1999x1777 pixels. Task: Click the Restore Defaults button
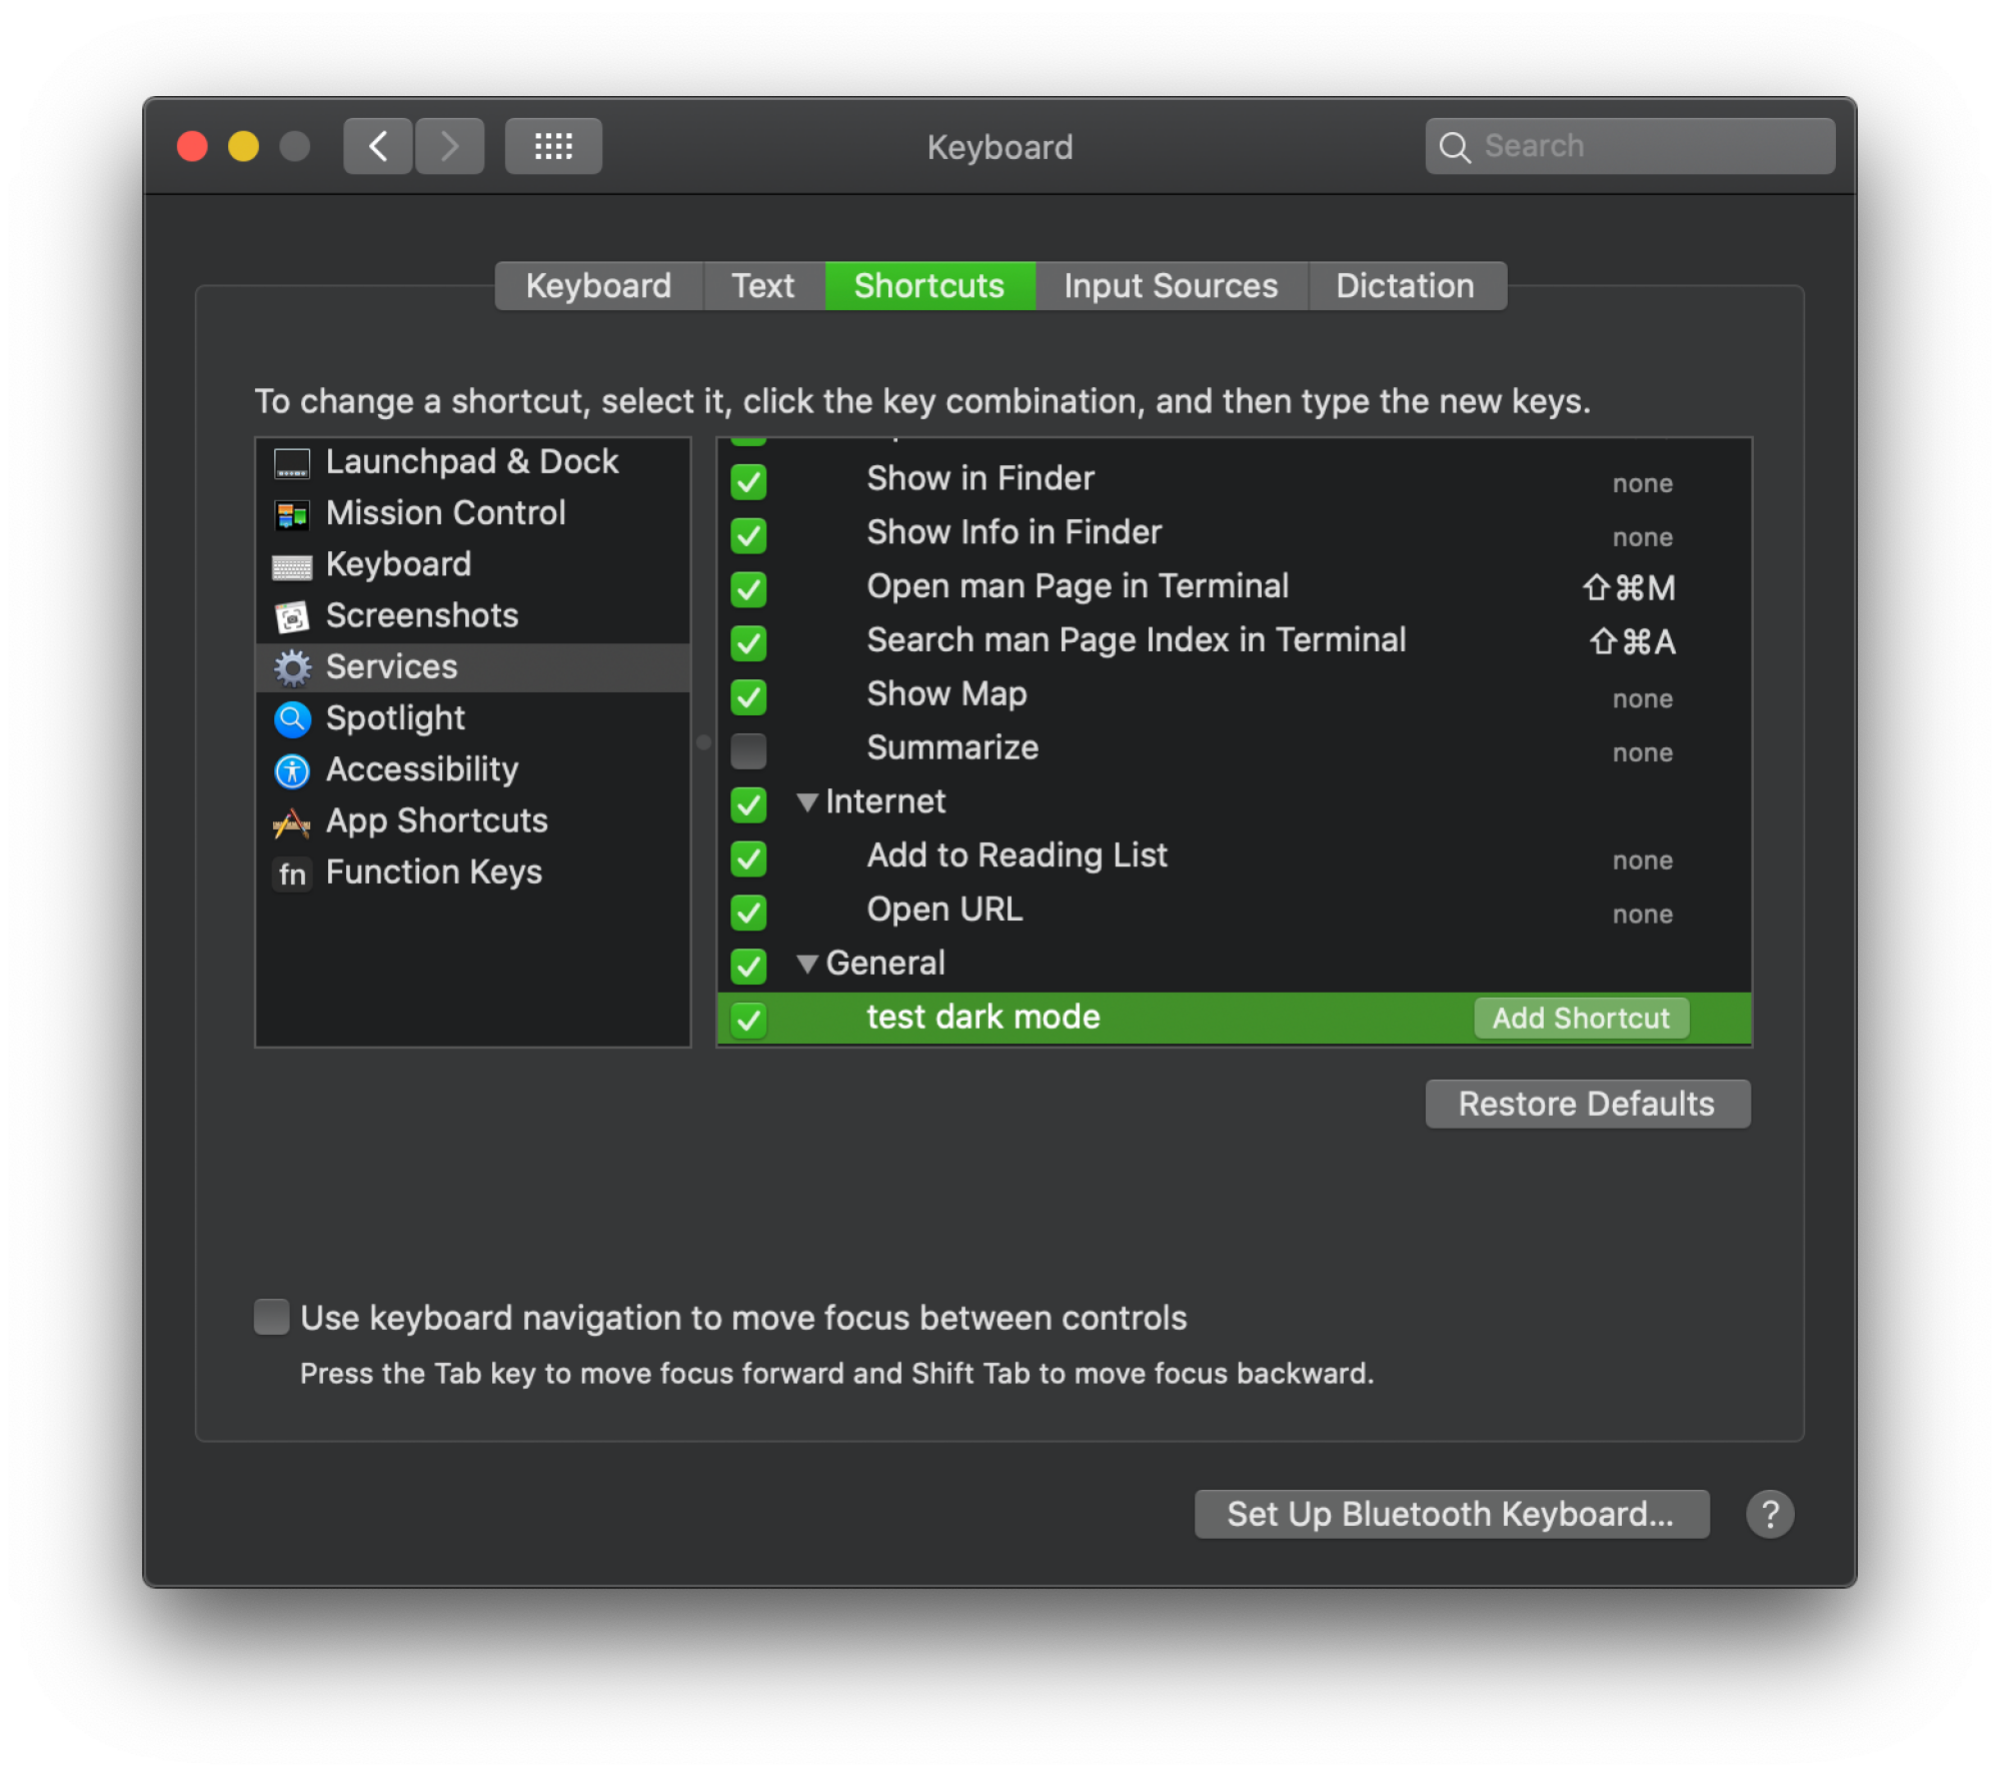[1587, 1103]
